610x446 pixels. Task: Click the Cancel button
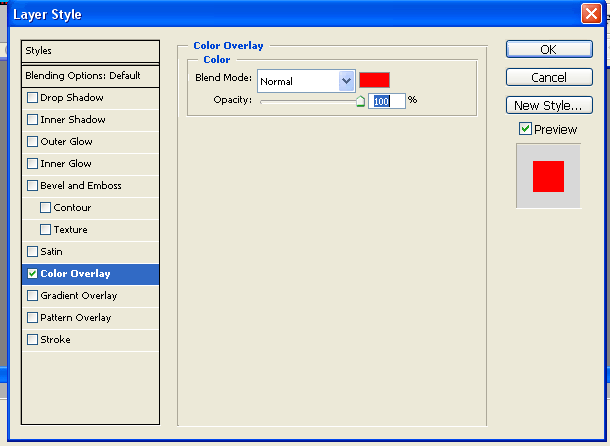[x=549, y=77]
